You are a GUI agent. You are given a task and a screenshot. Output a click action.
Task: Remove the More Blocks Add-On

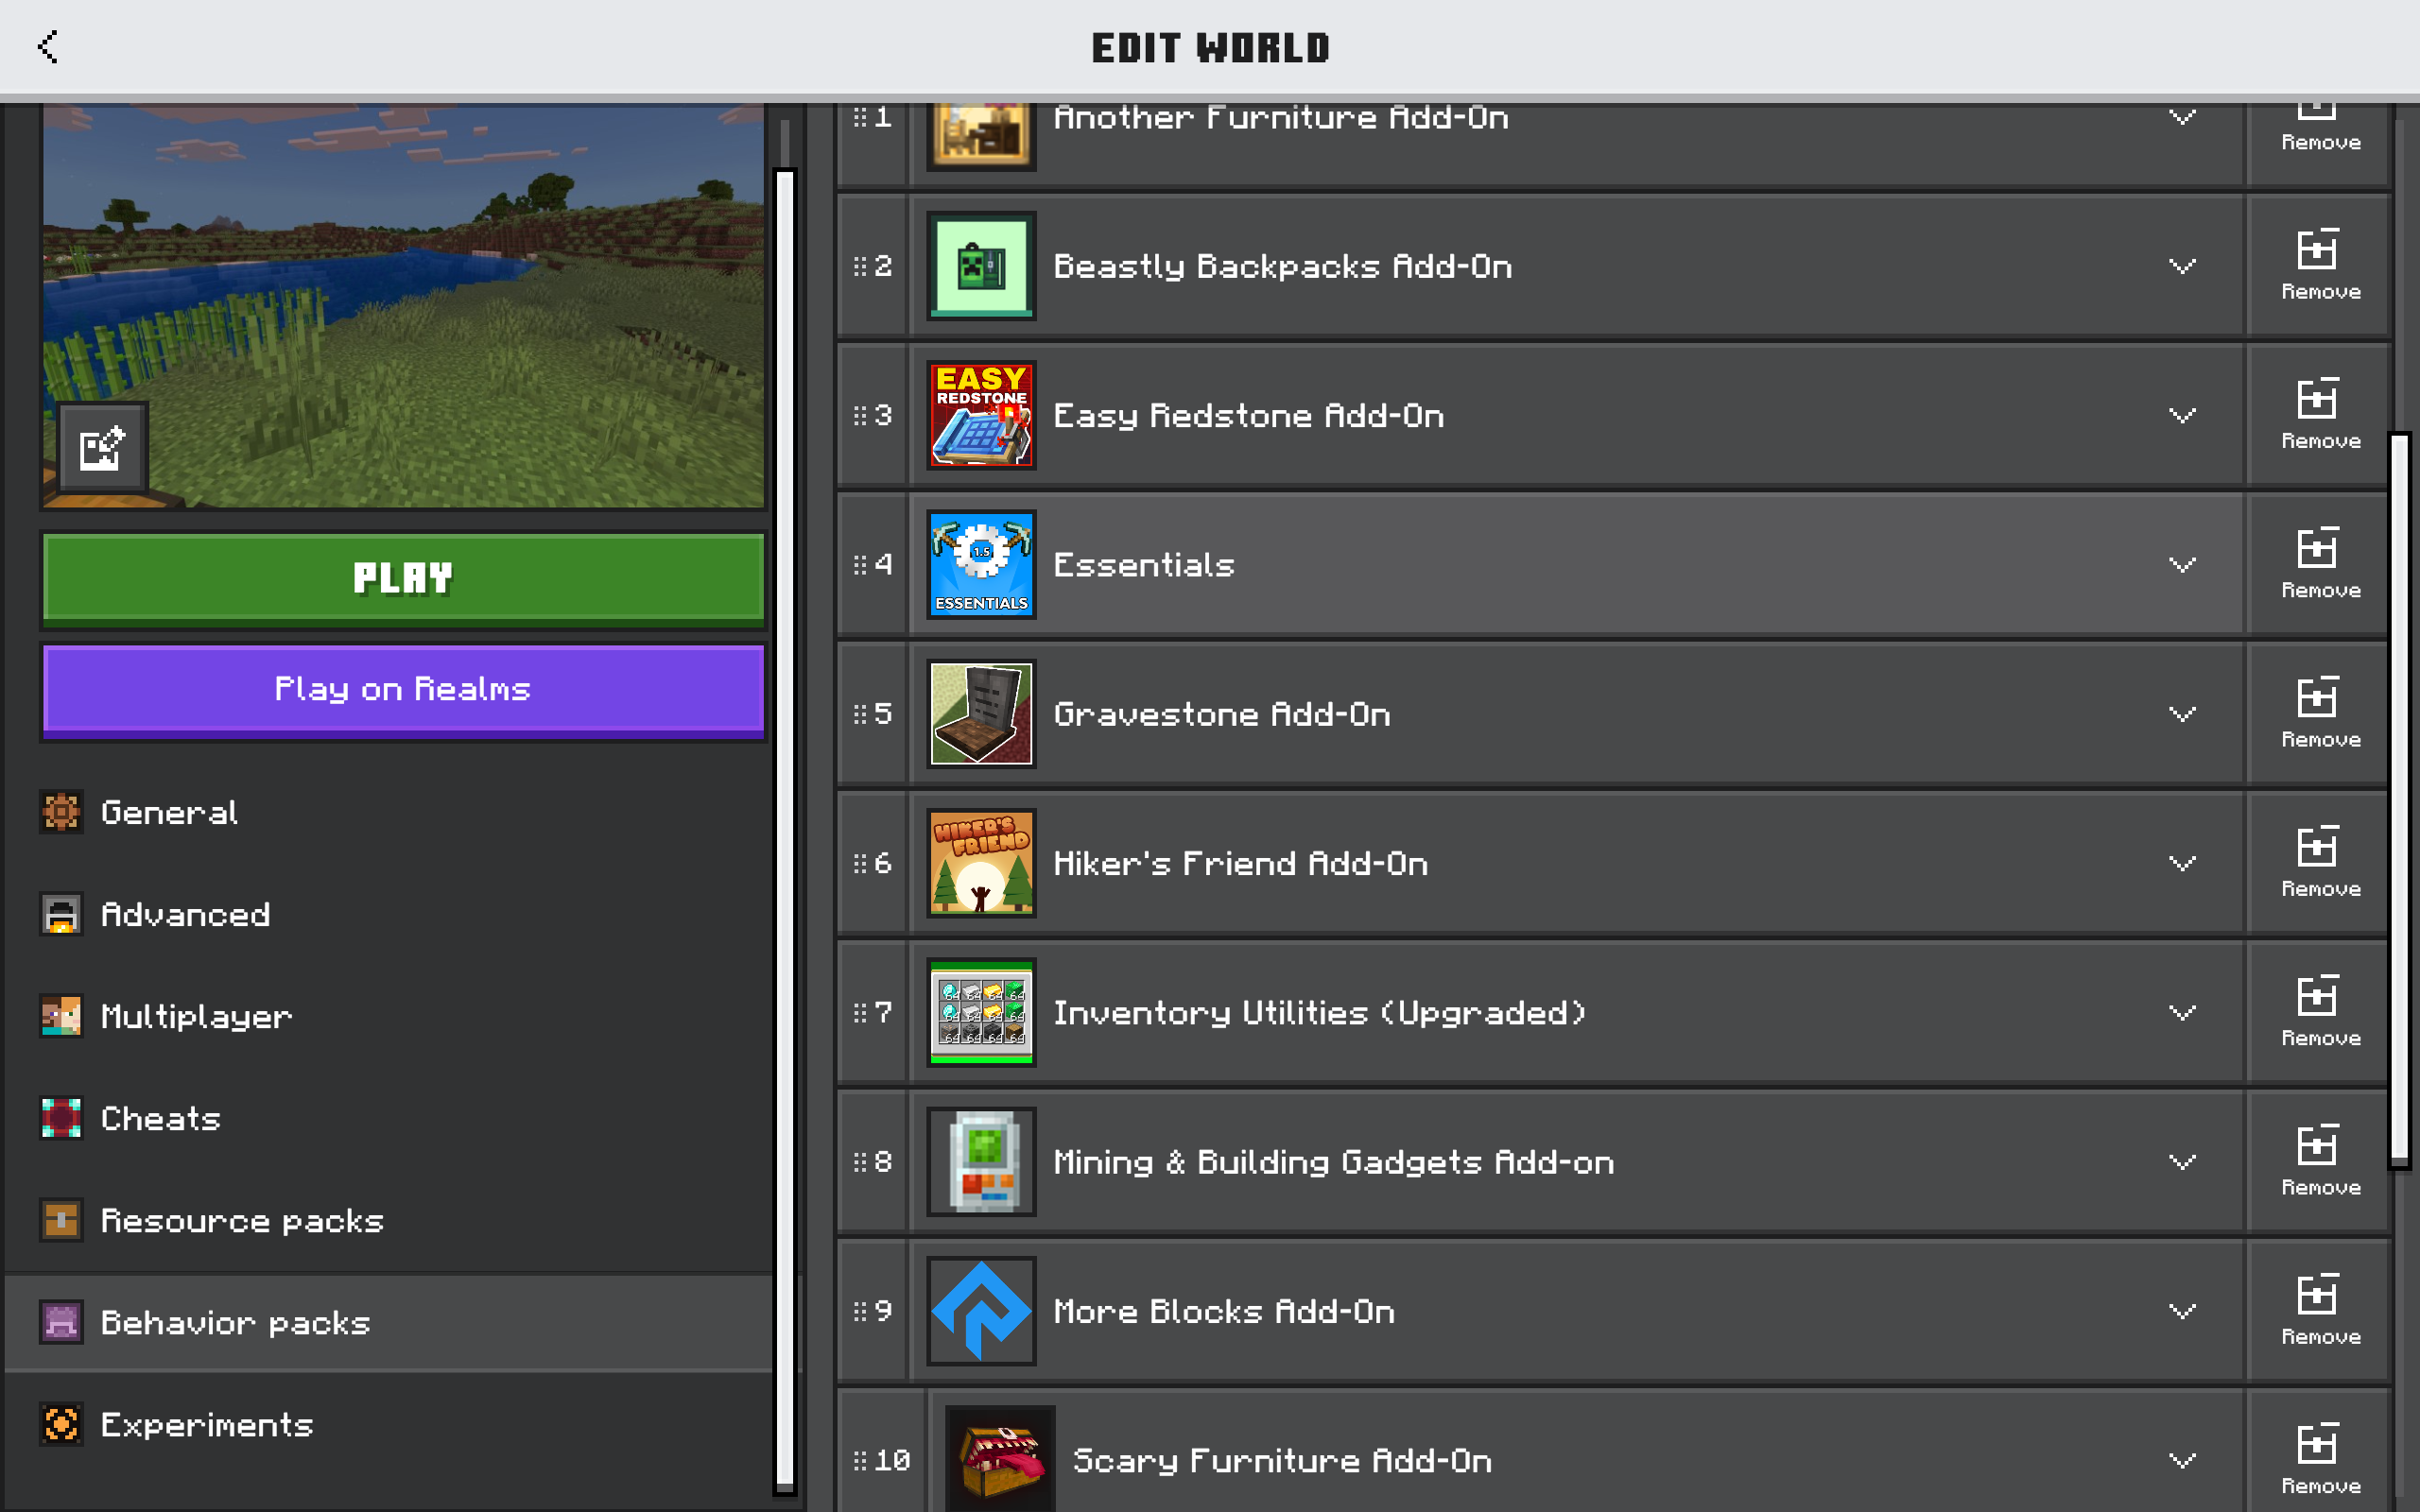[x=2319, y=1310]
